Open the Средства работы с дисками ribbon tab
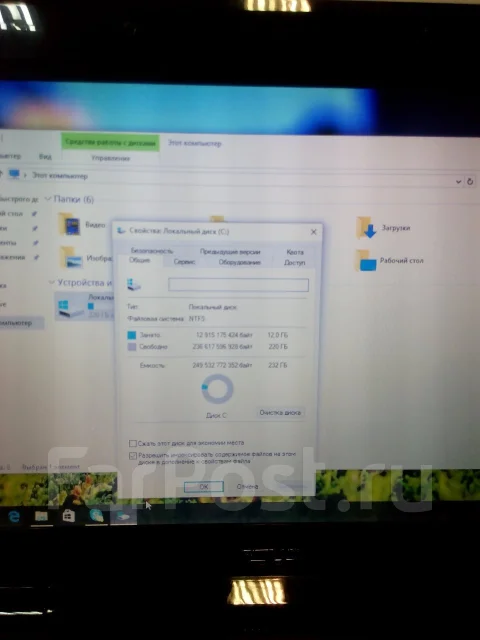 pyautogui.click(x=110, y=142)
